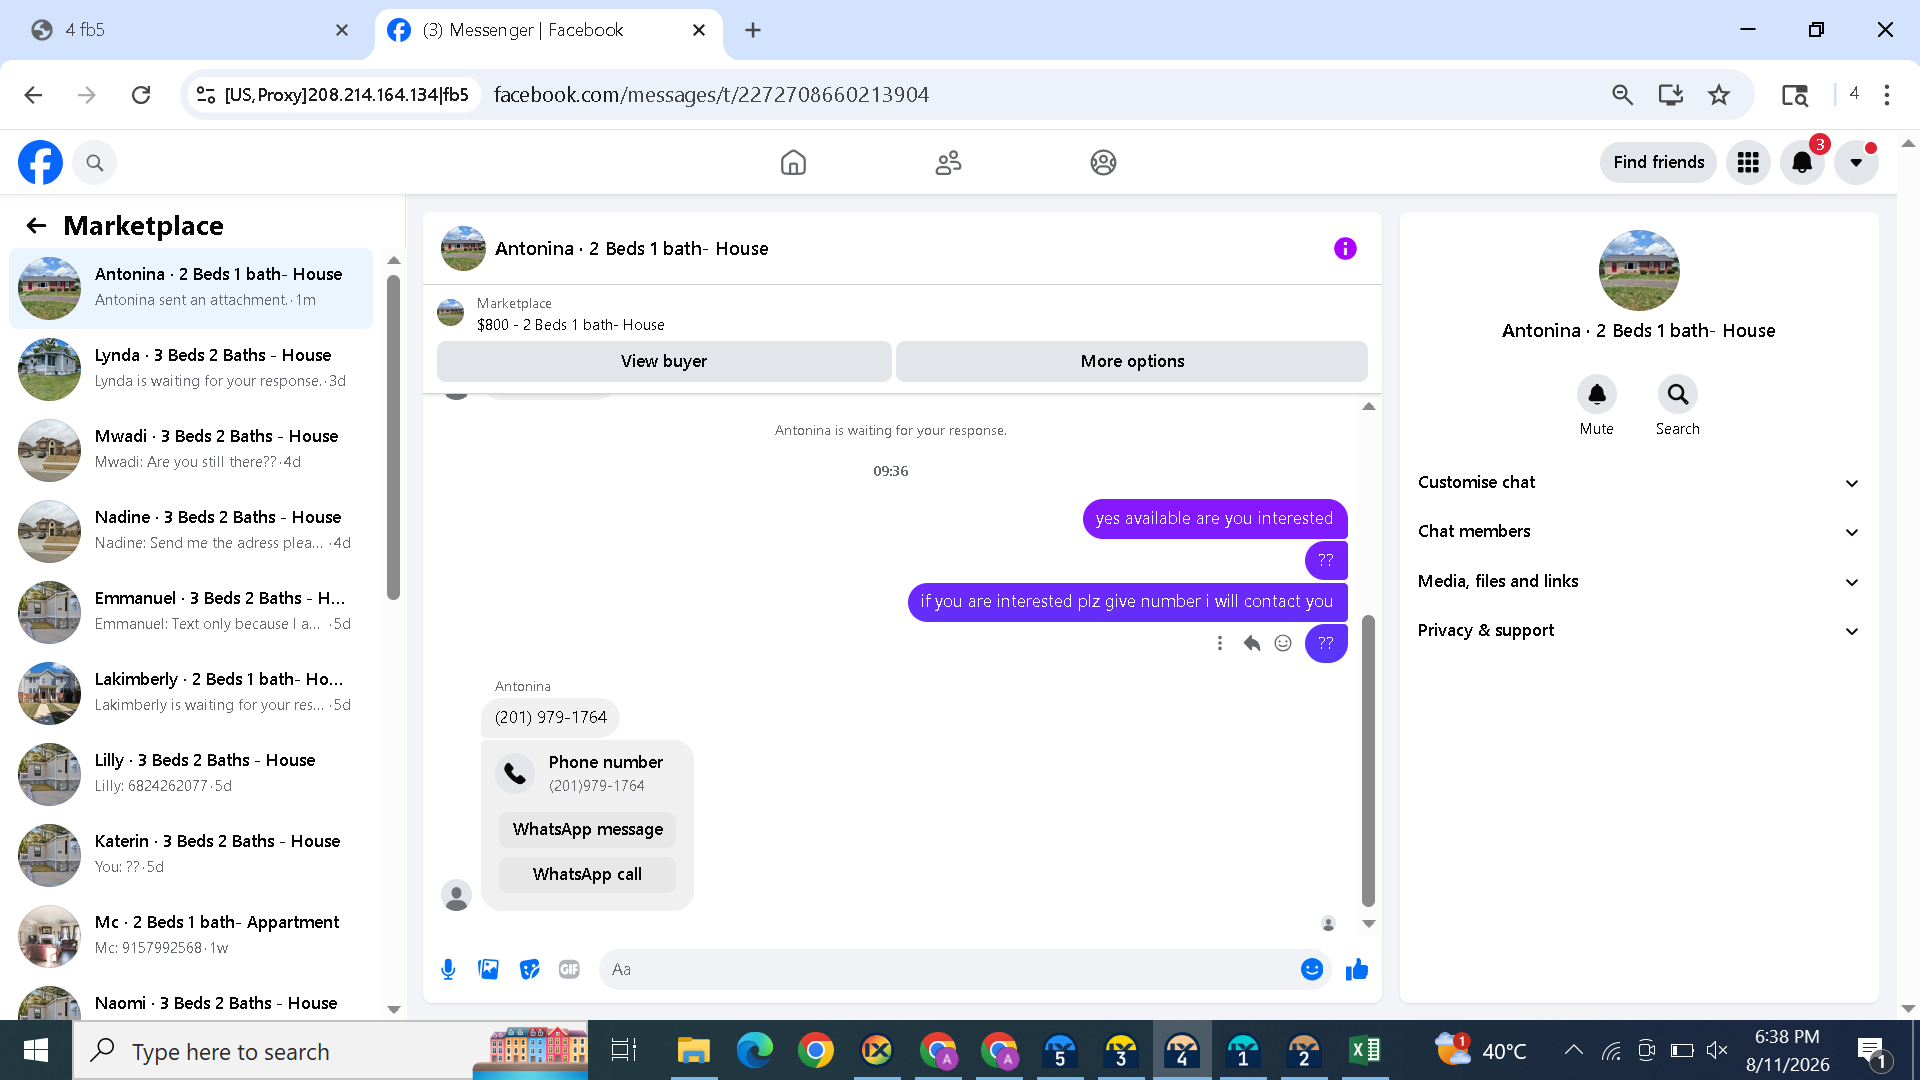The height and width of the screenshot is (1080, 1920).
Task: Open the Facebook logo home link
Action: click(40, 162)
